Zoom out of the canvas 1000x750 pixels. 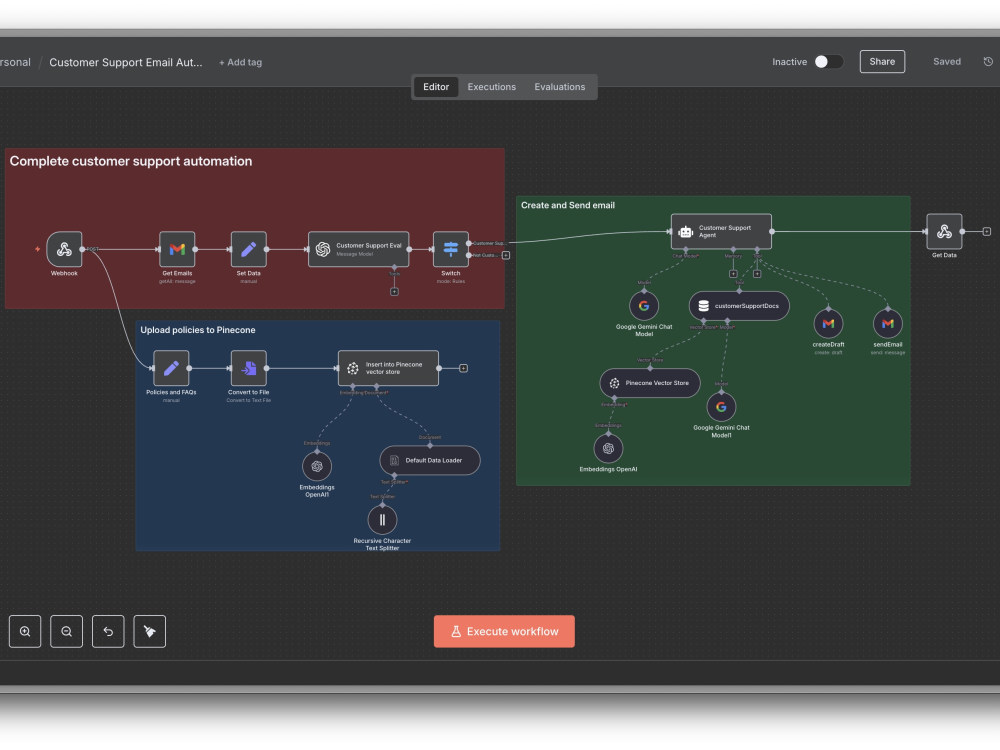[66, 631]
